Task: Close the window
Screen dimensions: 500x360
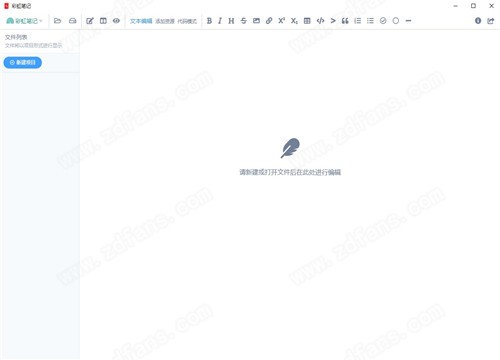Action: [491, 6]
